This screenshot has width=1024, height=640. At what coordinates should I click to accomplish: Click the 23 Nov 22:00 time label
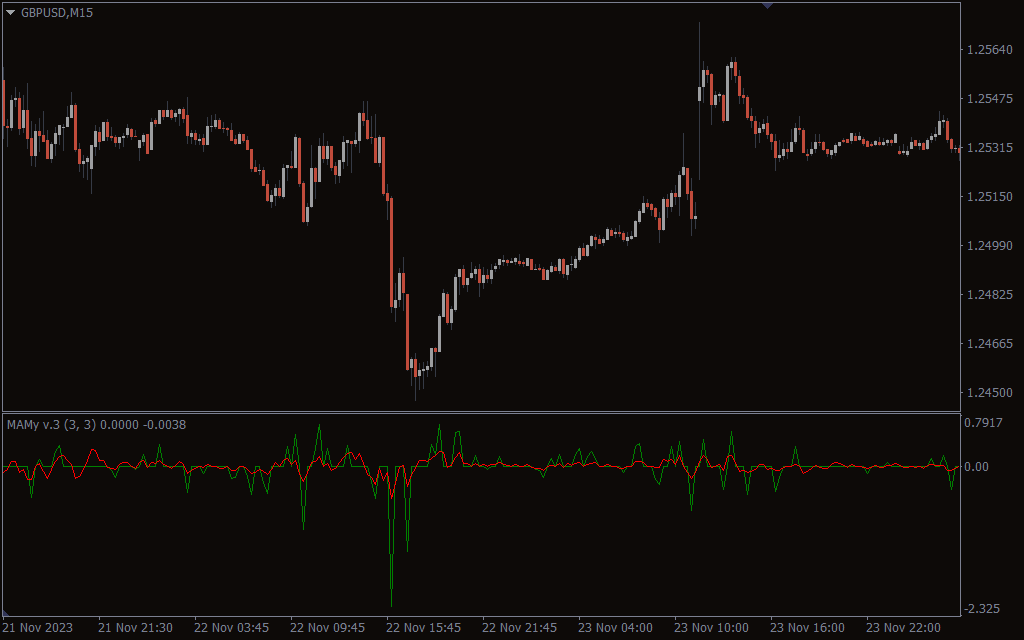[x=903, y=628]
